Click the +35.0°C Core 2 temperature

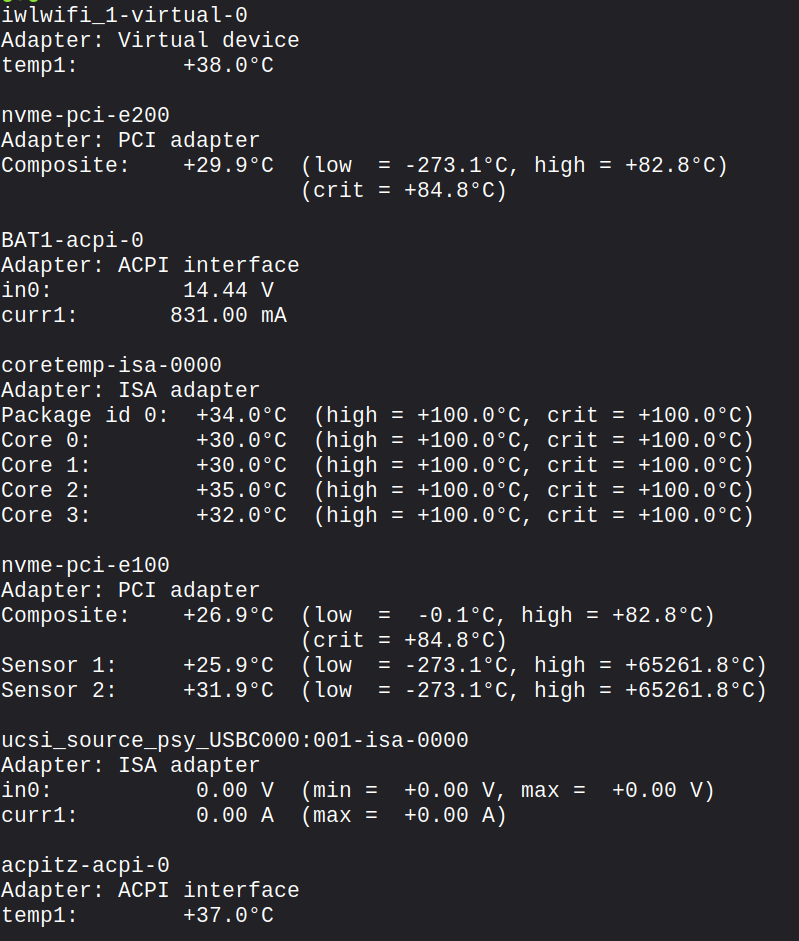pos(241,490)
